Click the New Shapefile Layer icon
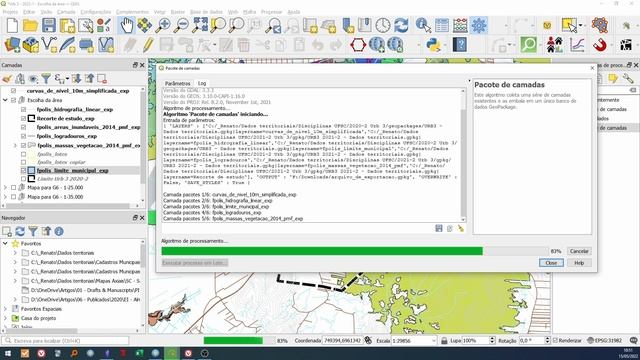640x360 pixels. pos(49,44)
